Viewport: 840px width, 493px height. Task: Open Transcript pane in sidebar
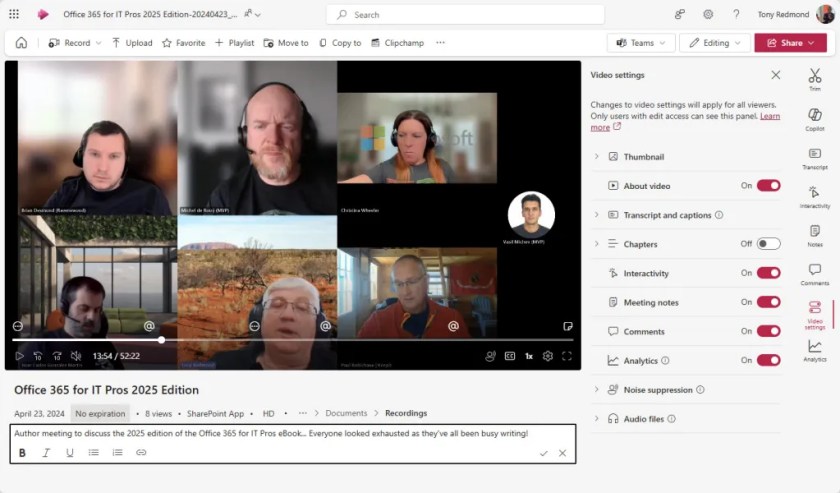(x=815, y=159)
